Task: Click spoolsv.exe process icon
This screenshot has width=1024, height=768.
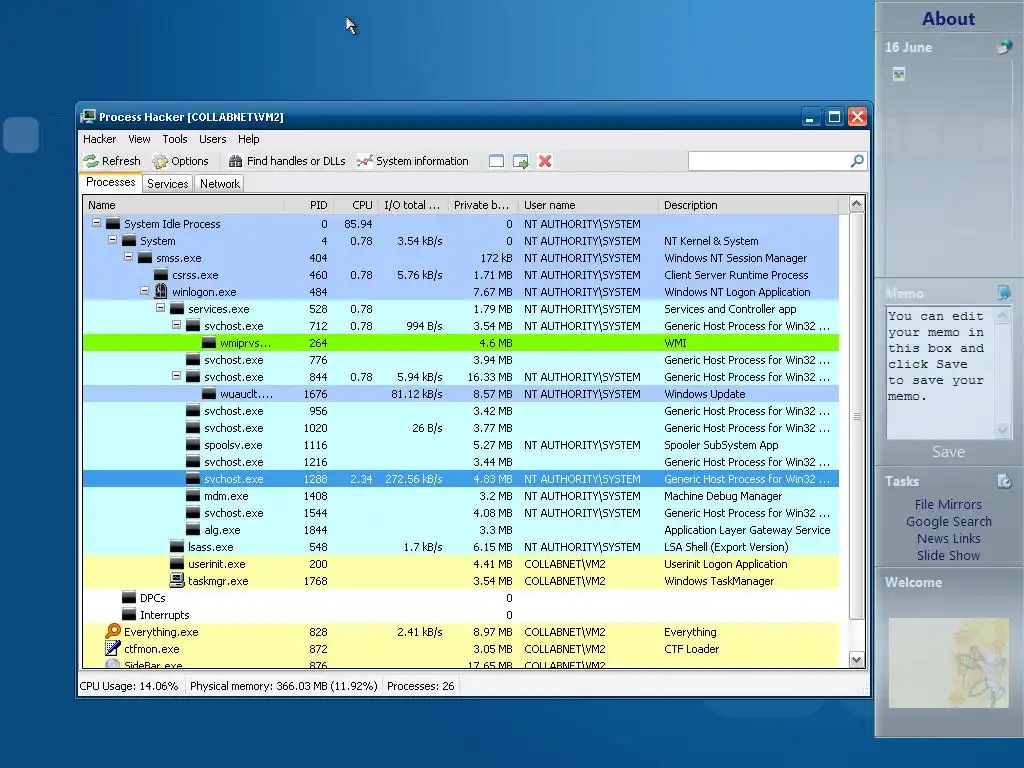Action: pyautogui.click(x=193, y=445)
